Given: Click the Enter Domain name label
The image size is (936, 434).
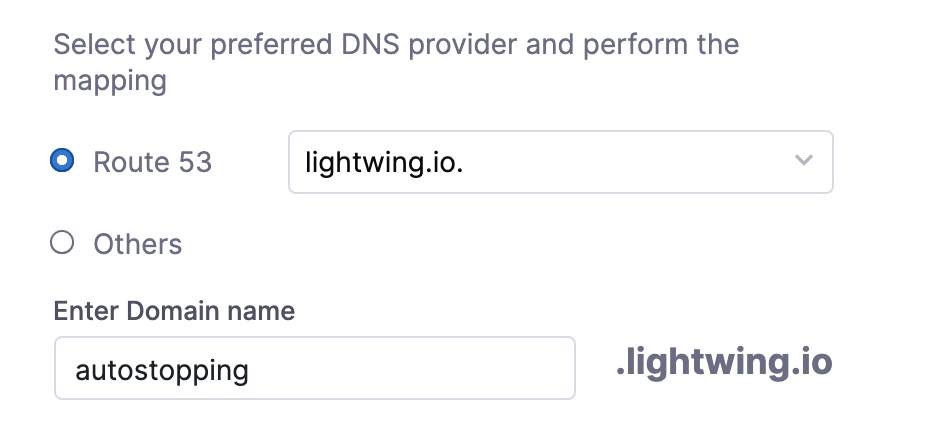Looking at the screenshot, I should coord(174,311).
